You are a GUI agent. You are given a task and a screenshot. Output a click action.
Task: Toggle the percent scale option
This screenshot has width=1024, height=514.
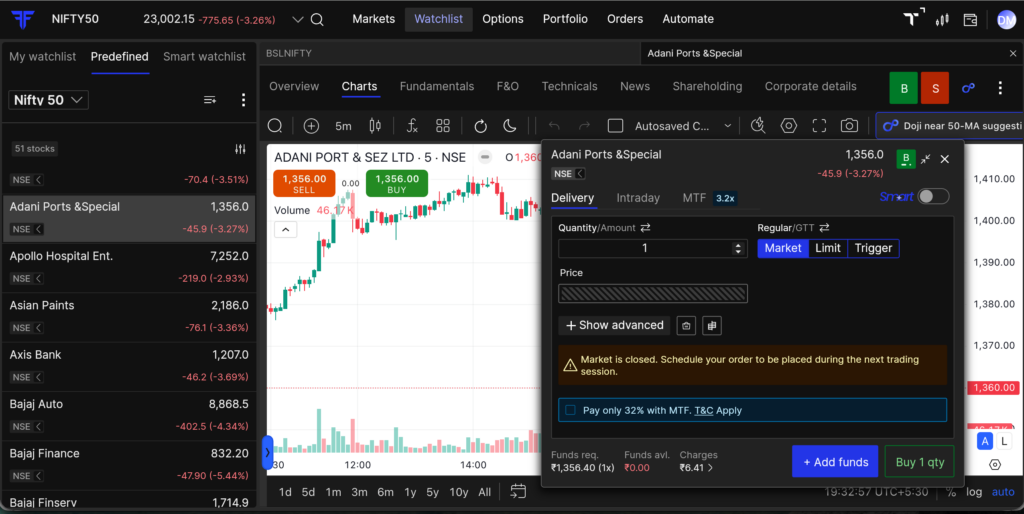[x=951, y=492]
